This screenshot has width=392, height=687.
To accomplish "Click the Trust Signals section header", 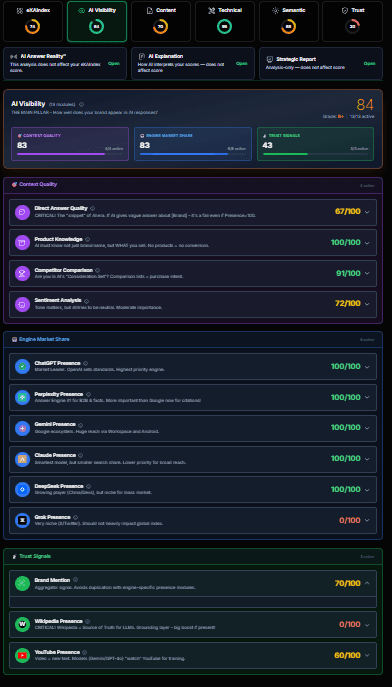I will (193, 556).
